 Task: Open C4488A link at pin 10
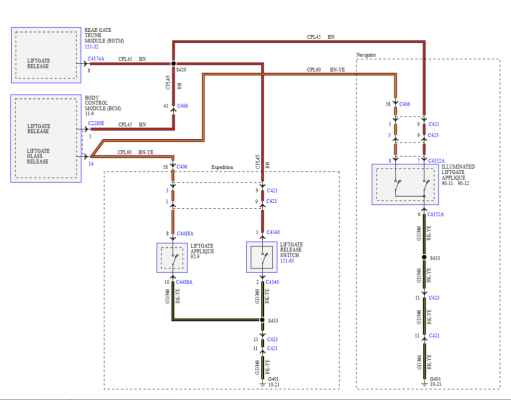[x=184, y=282]
